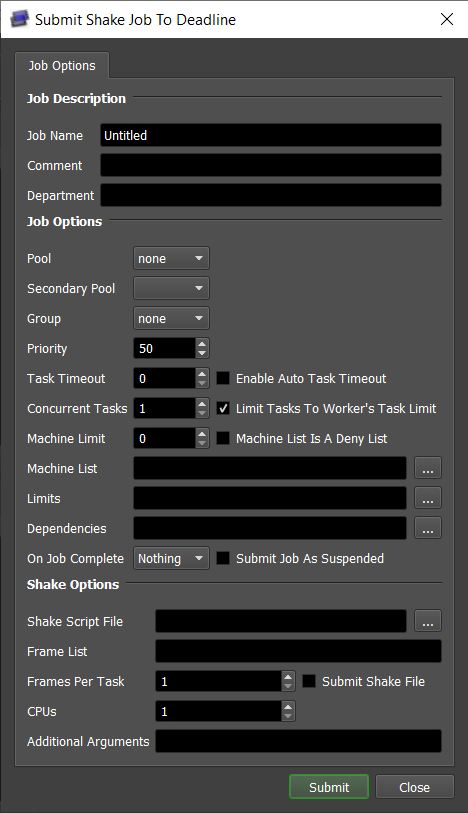The width and height of the screenshot is (468, 813).
Task: Browse for Machine List with ellipsis button
Action: coord(428,468)
